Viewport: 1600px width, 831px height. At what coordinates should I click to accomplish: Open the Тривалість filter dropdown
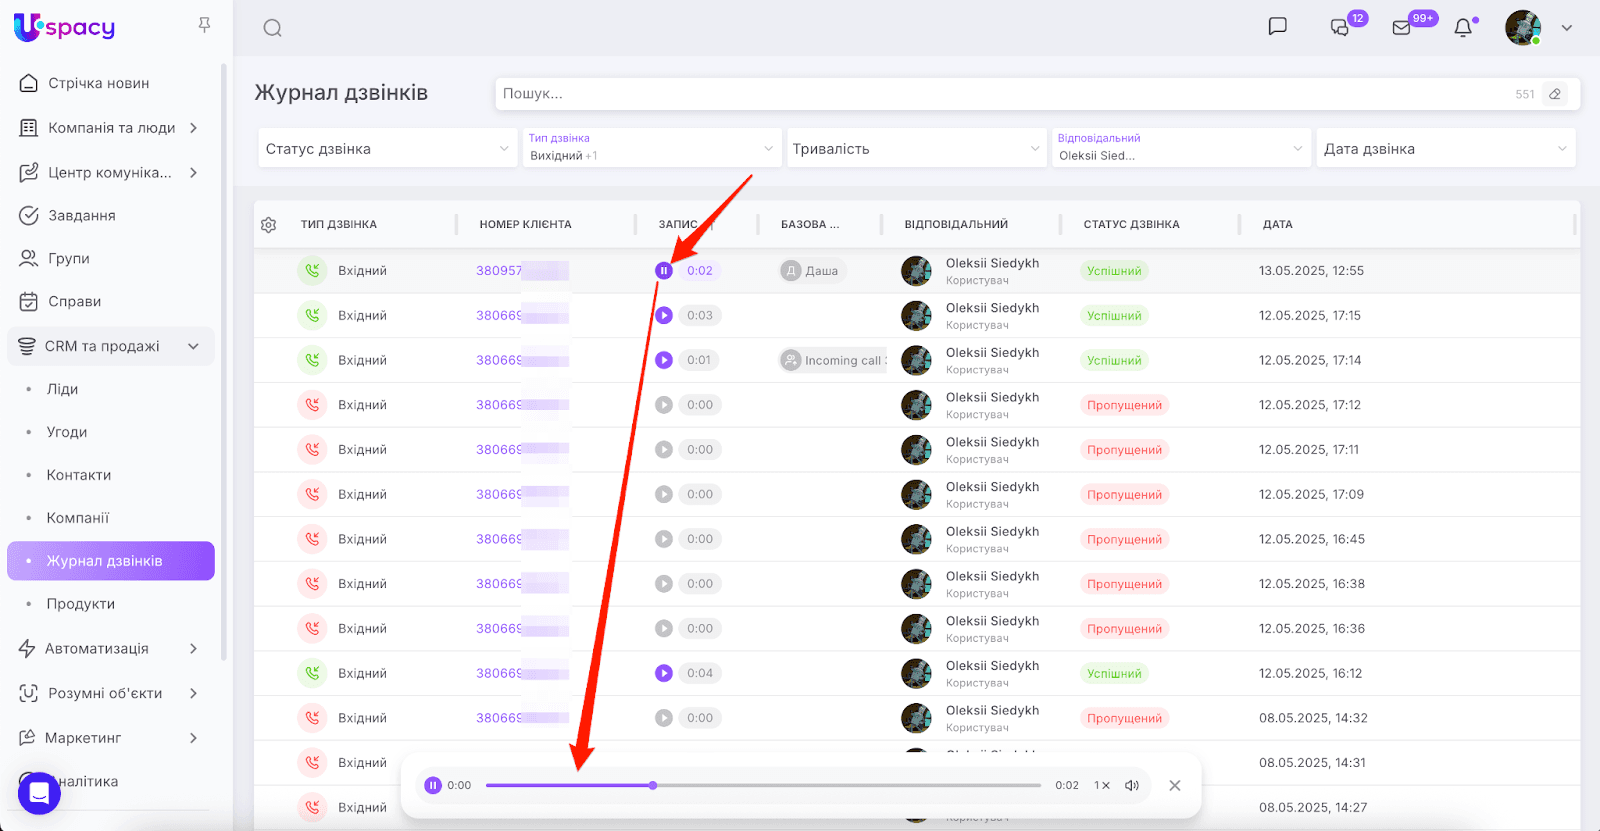click(915, 149)
